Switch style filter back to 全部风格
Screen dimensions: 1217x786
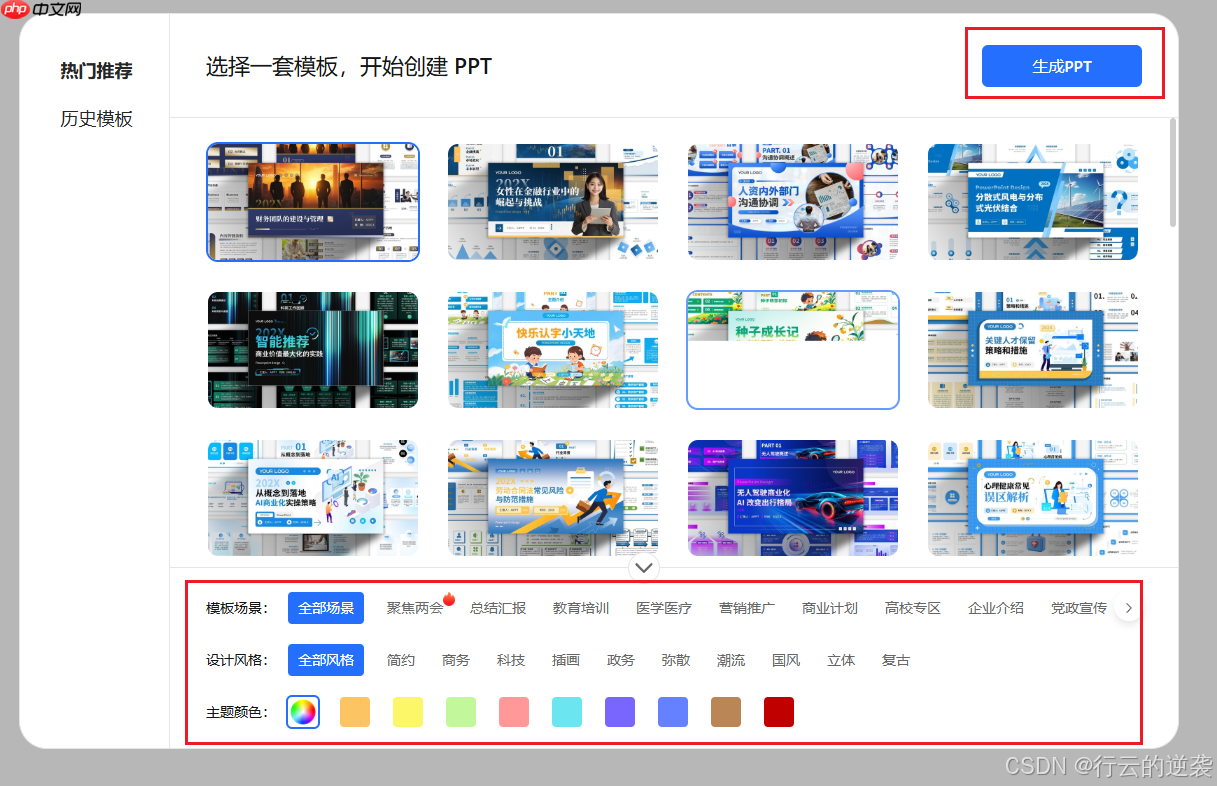pos(325,659)
